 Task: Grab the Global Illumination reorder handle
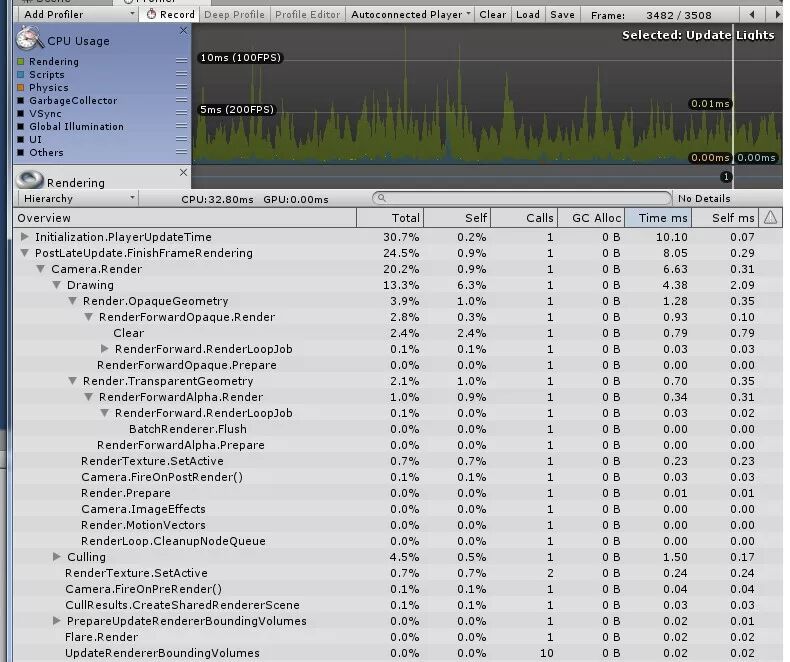181,126
